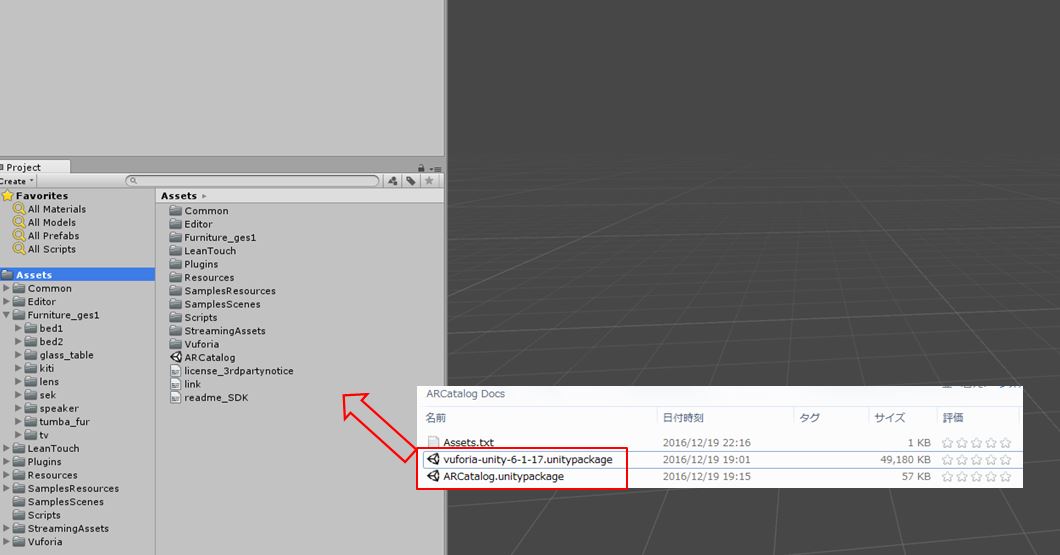
Task: Select the readme_SDK file
Action: [210, 397]
